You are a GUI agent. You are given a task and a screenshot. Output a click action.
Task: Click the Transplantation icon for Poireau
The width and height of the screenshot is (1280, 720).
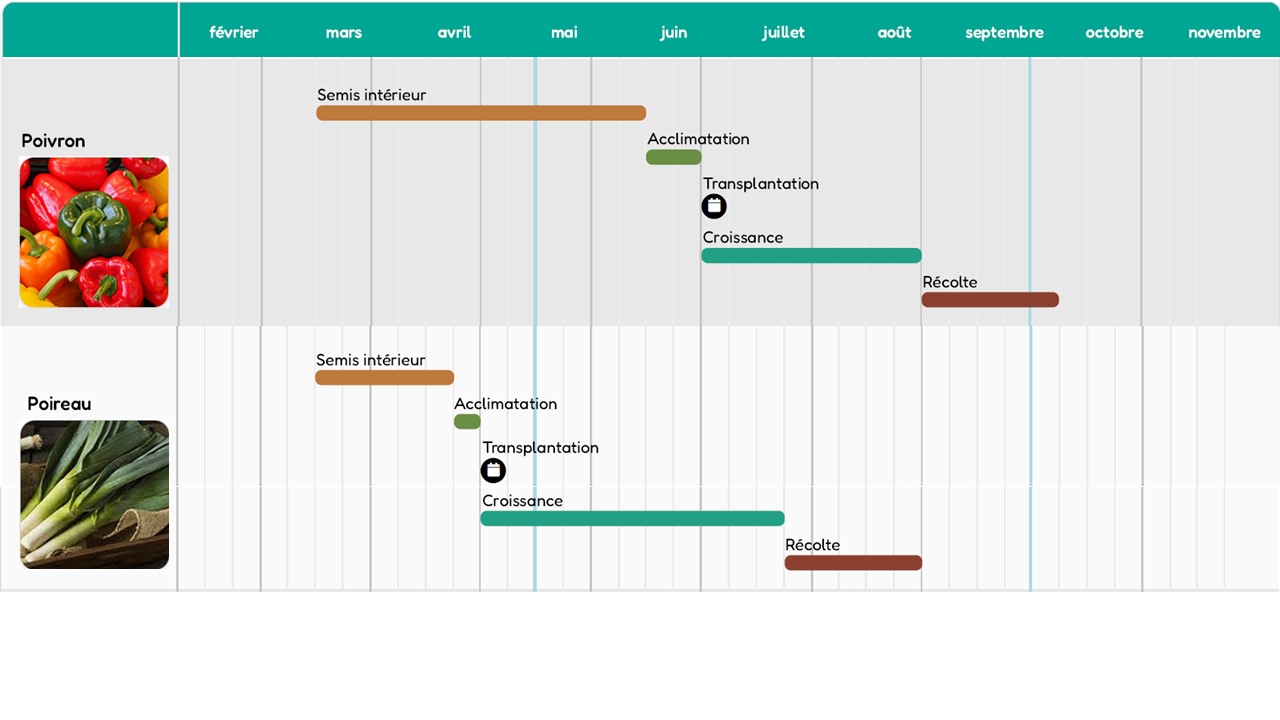[x=494, y=470]
